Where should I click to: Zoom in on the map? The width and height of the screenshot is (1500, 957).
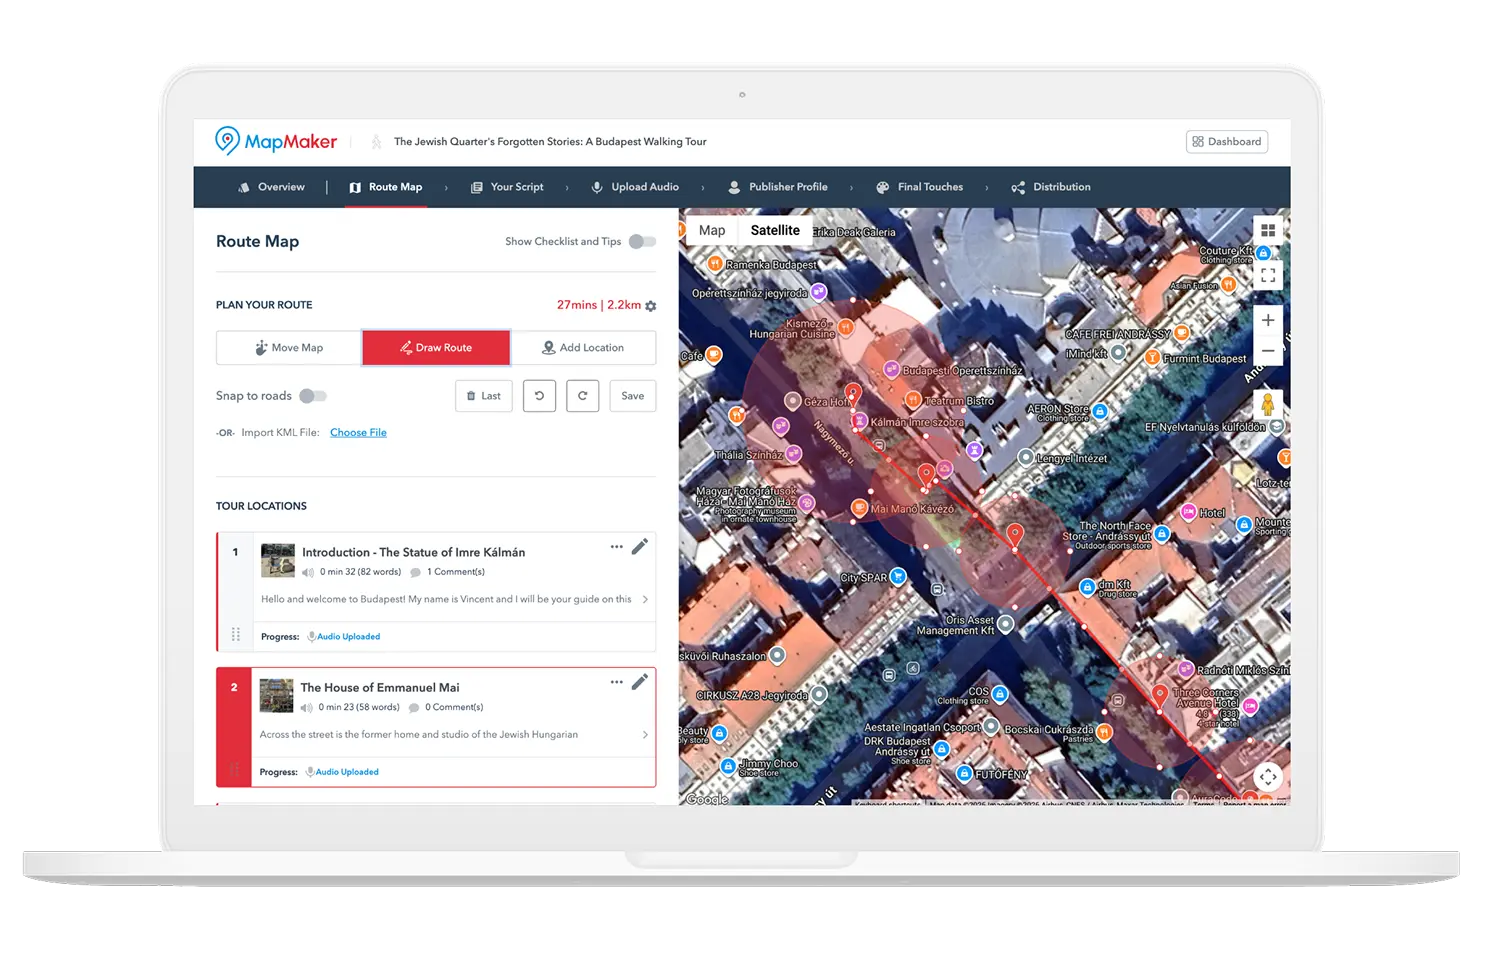pyautogui.click(x=1268, y=320)
